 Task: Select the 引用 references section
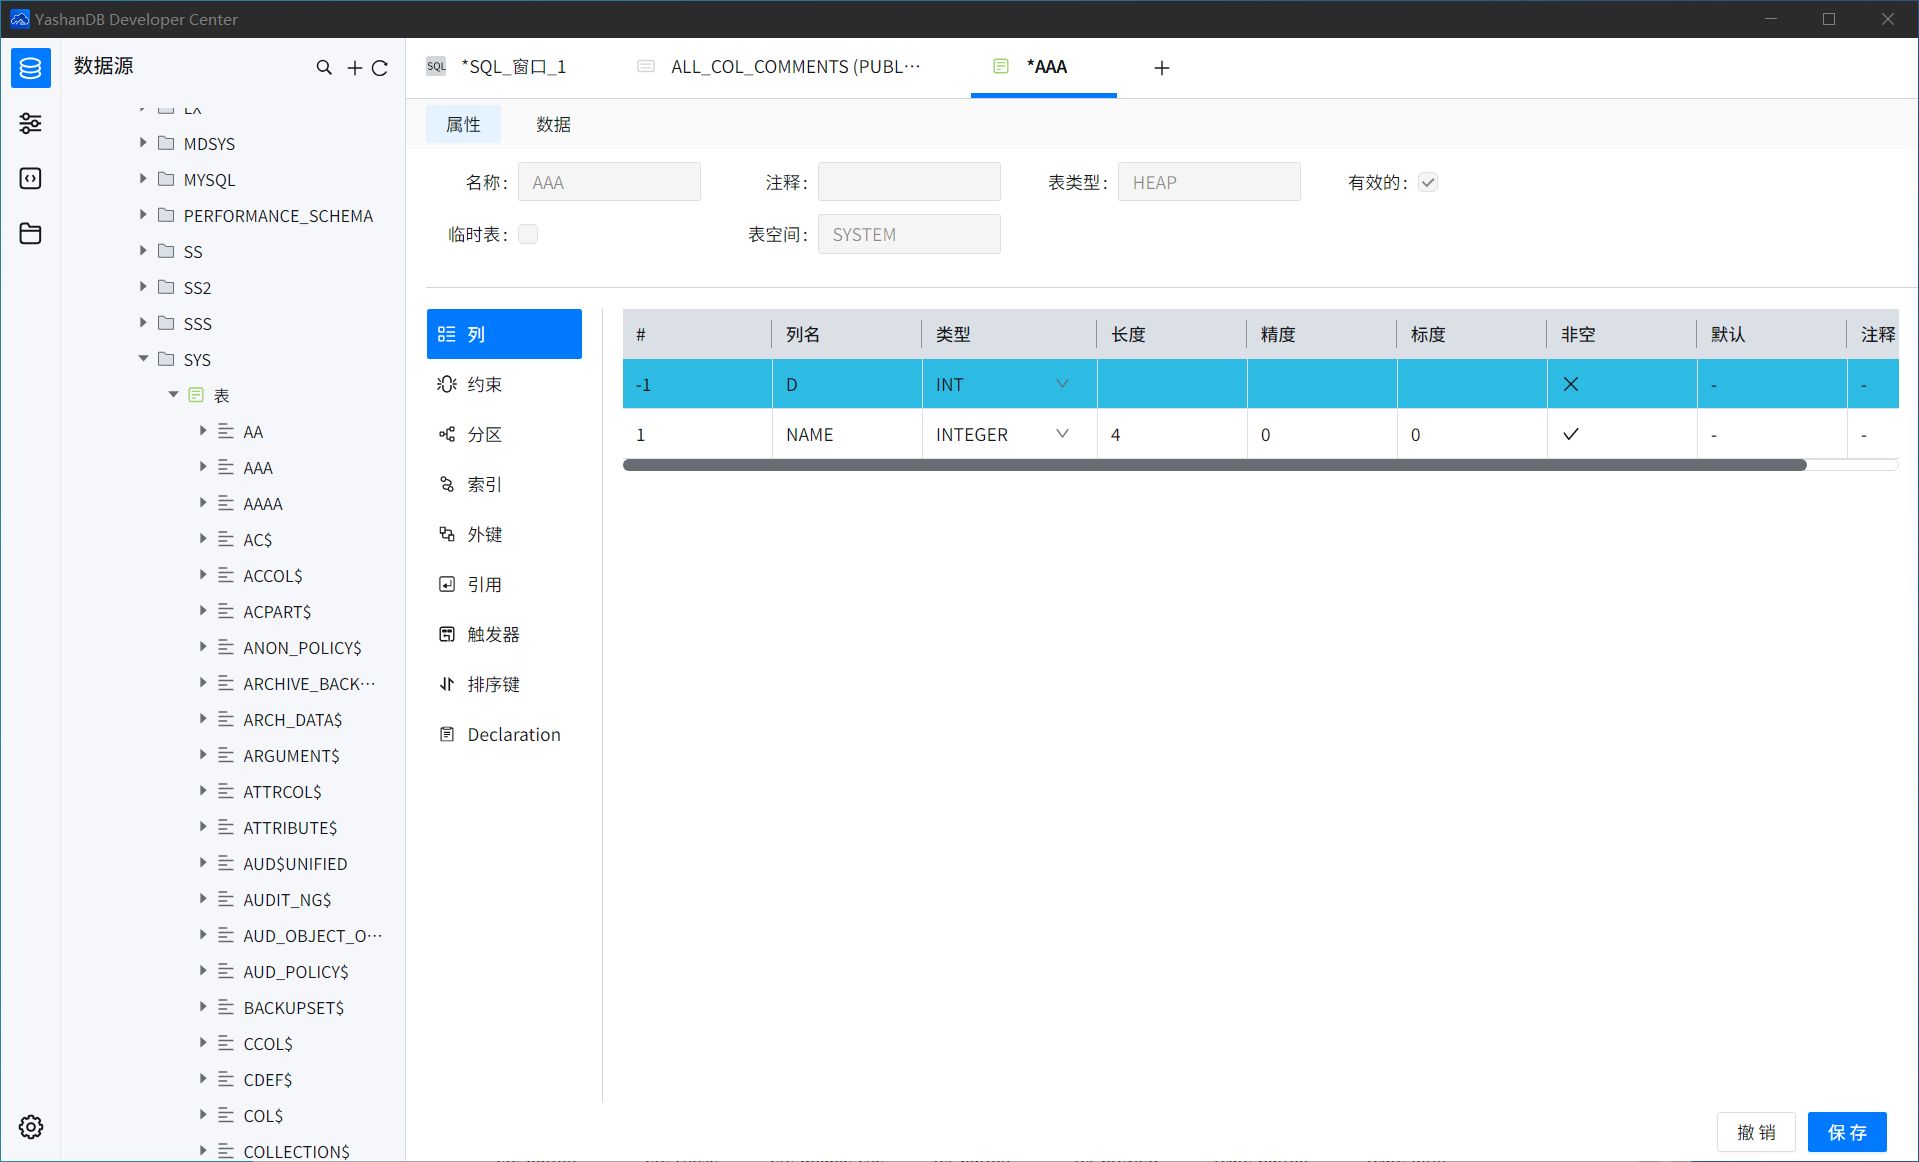(x=504, y=584)
